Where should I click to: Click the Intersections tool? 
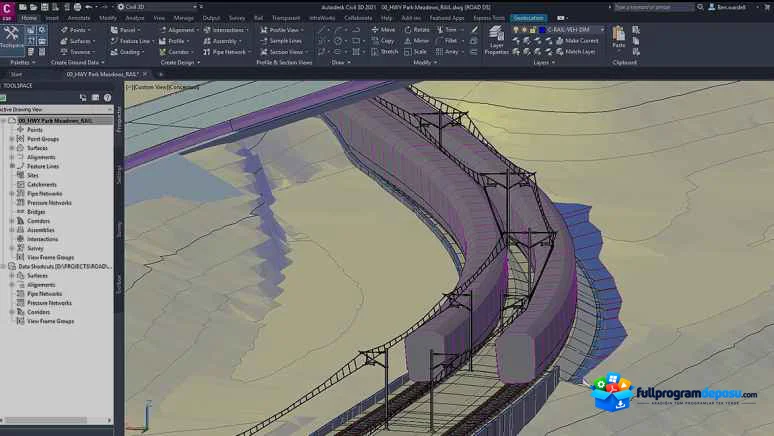pyautogui.click(x=226, y=30)
